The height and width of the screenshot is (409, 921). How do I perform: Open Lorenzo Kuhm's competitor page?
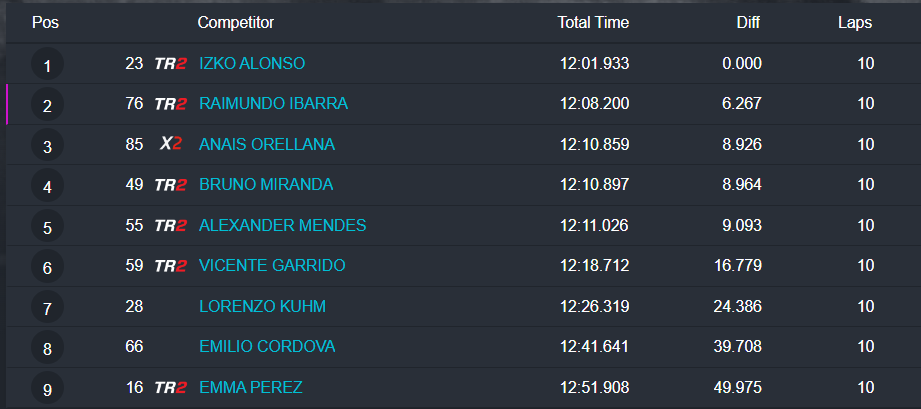262,307
